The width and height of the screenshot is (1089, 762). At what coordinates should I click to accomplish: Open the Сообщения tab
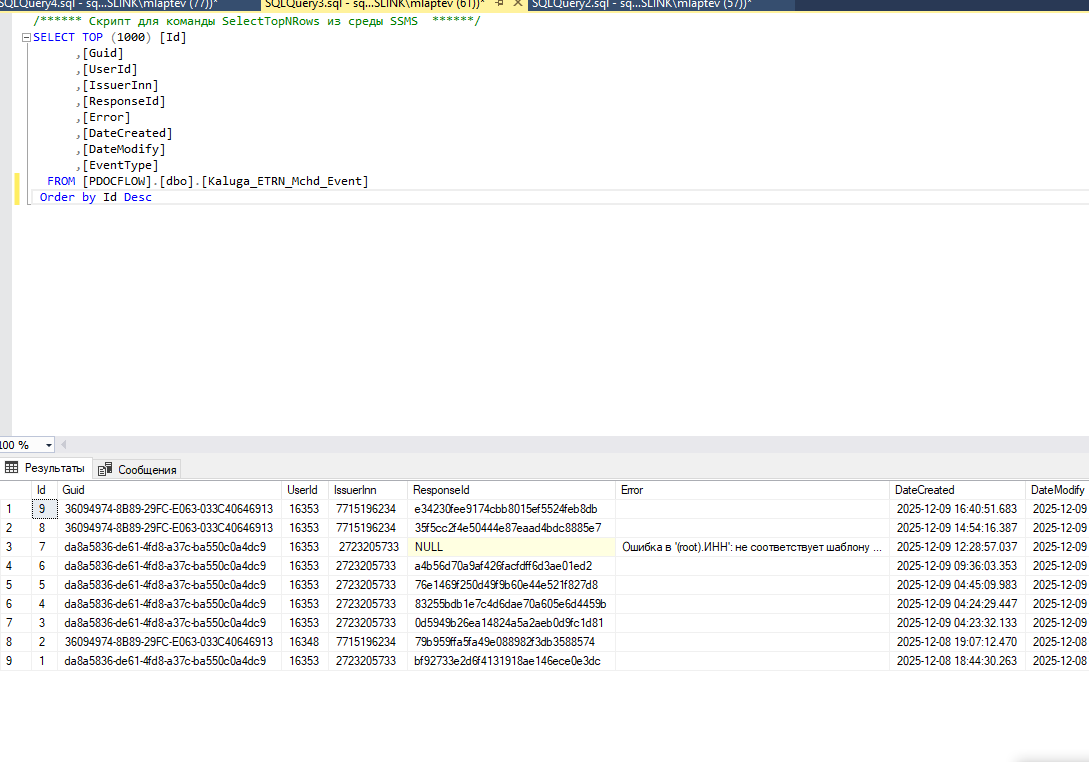pyautogui.click(x=138, y=470)
